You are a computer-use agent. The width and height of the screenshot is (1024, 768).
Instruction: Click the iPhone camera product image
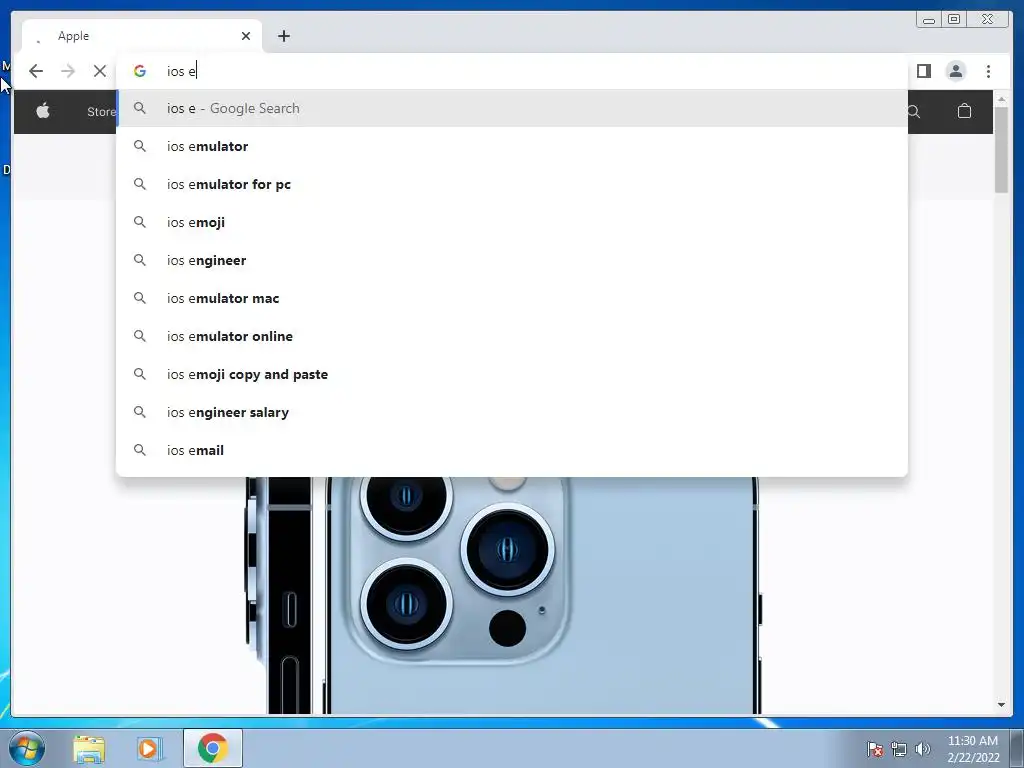tap(503, 596)
